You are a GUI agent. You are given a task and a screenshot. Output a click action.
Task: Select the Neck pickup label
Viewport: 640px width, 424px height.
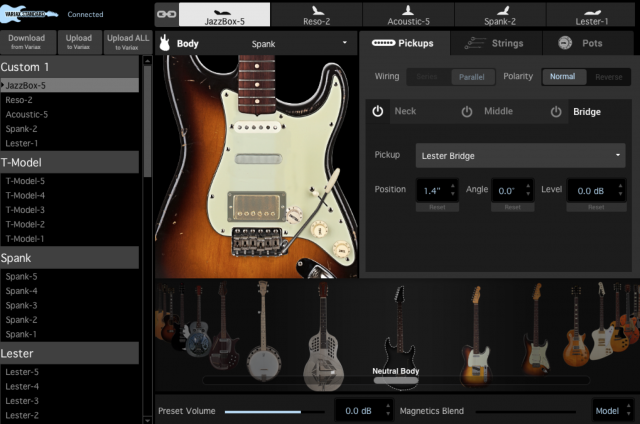[405, 111]
